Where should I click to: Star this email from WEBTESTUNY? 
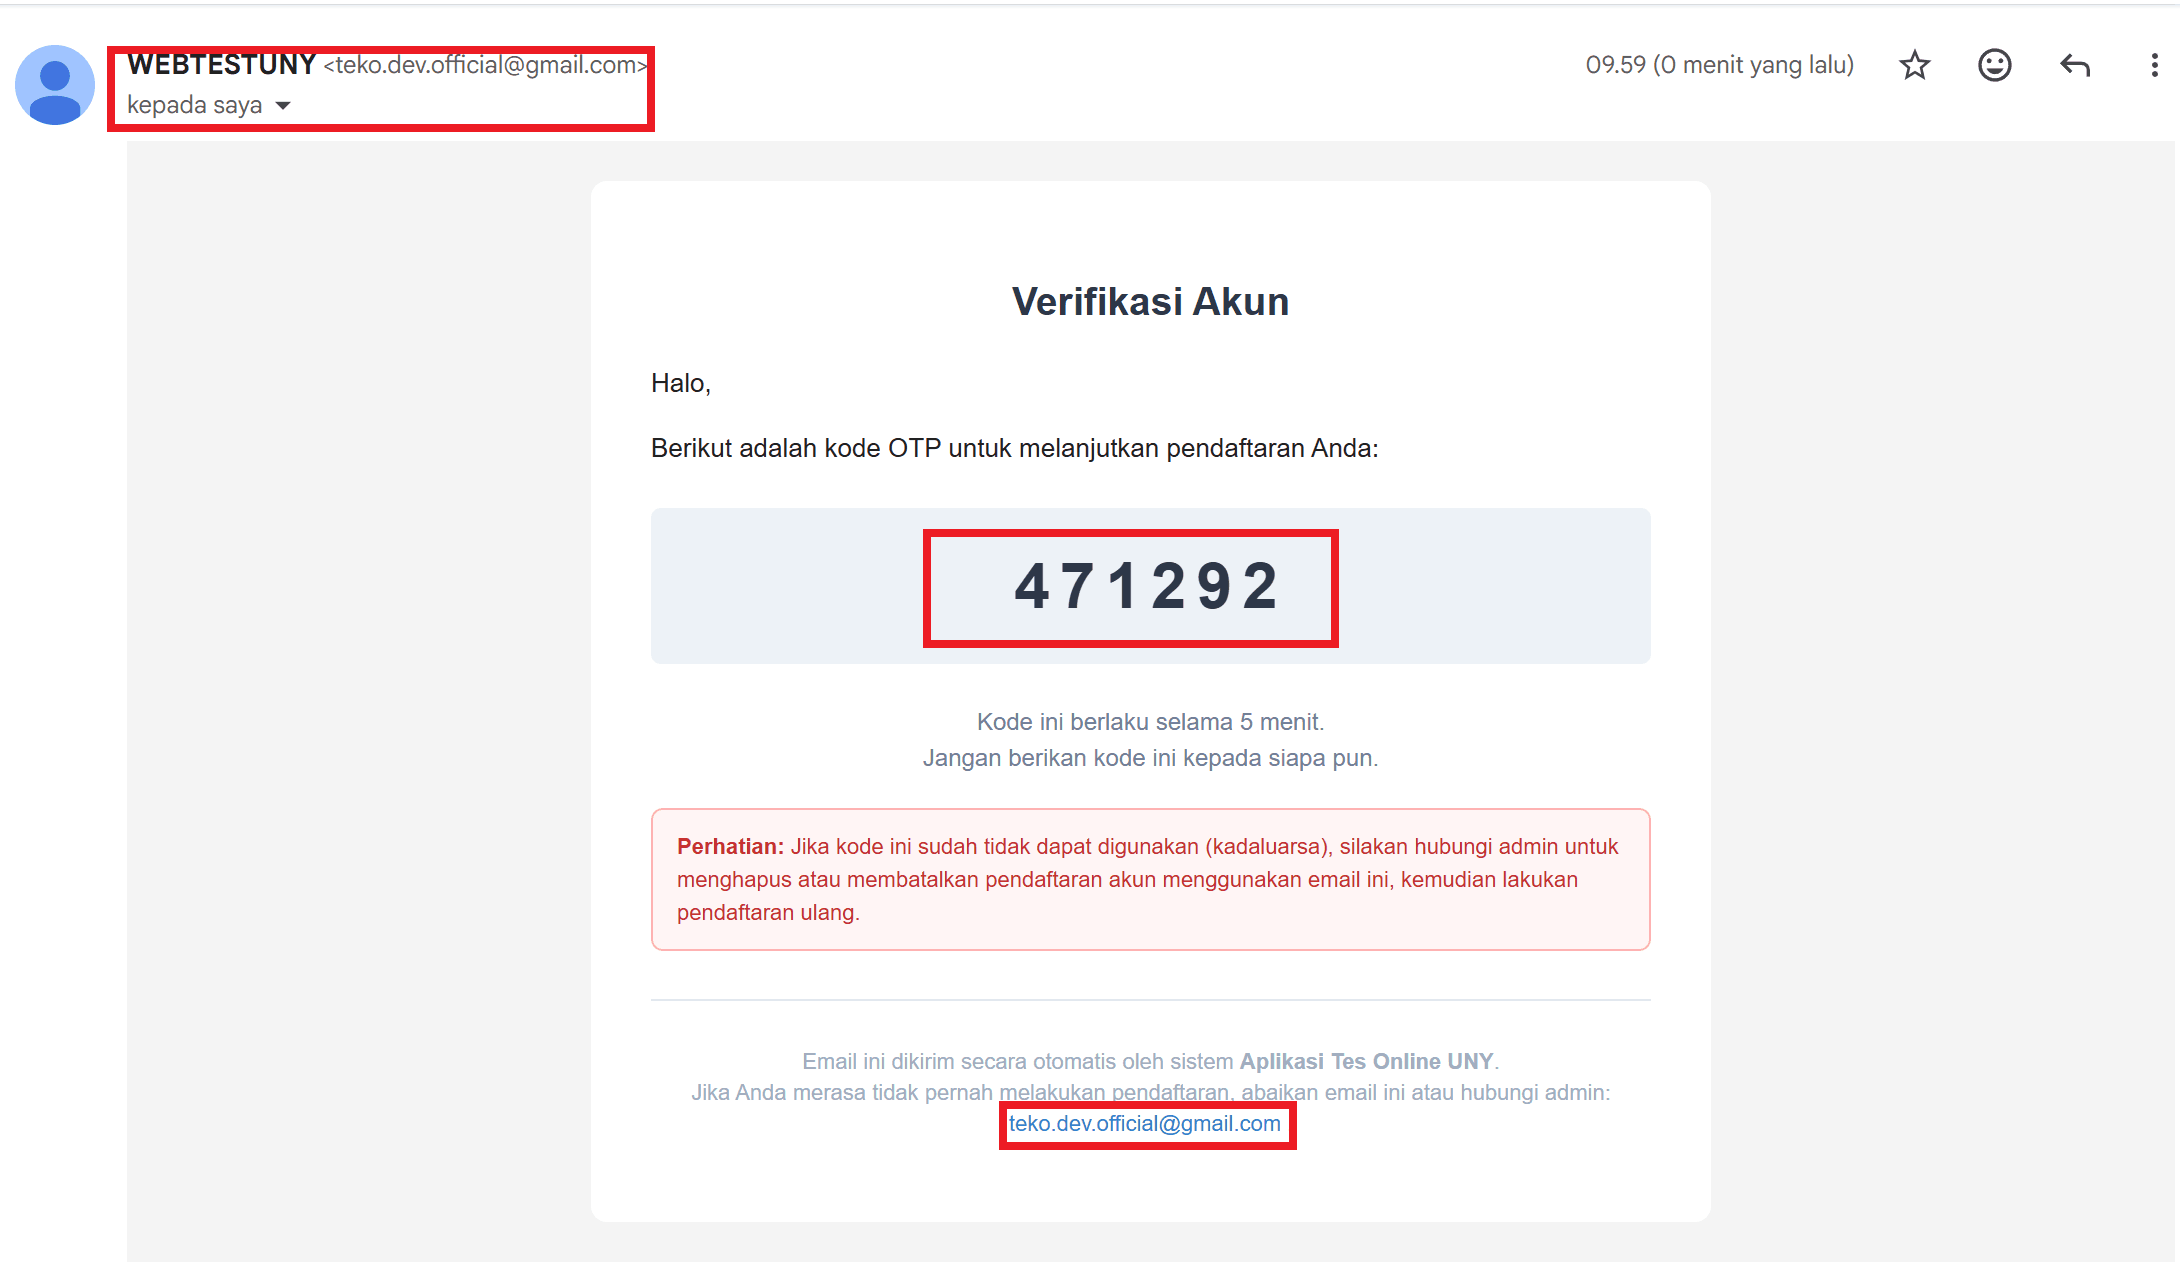(1914, 65)
